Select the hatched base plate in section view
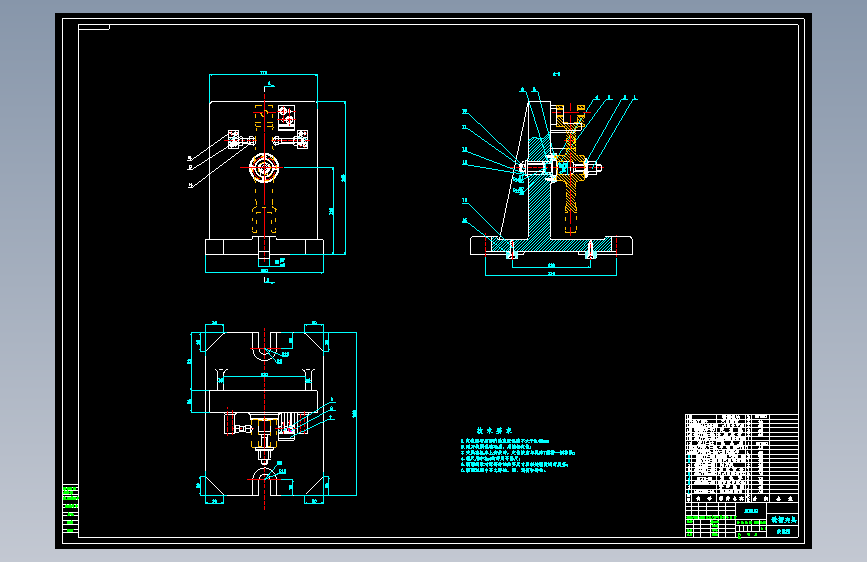867x562 pixels. [x=553, y=244]
